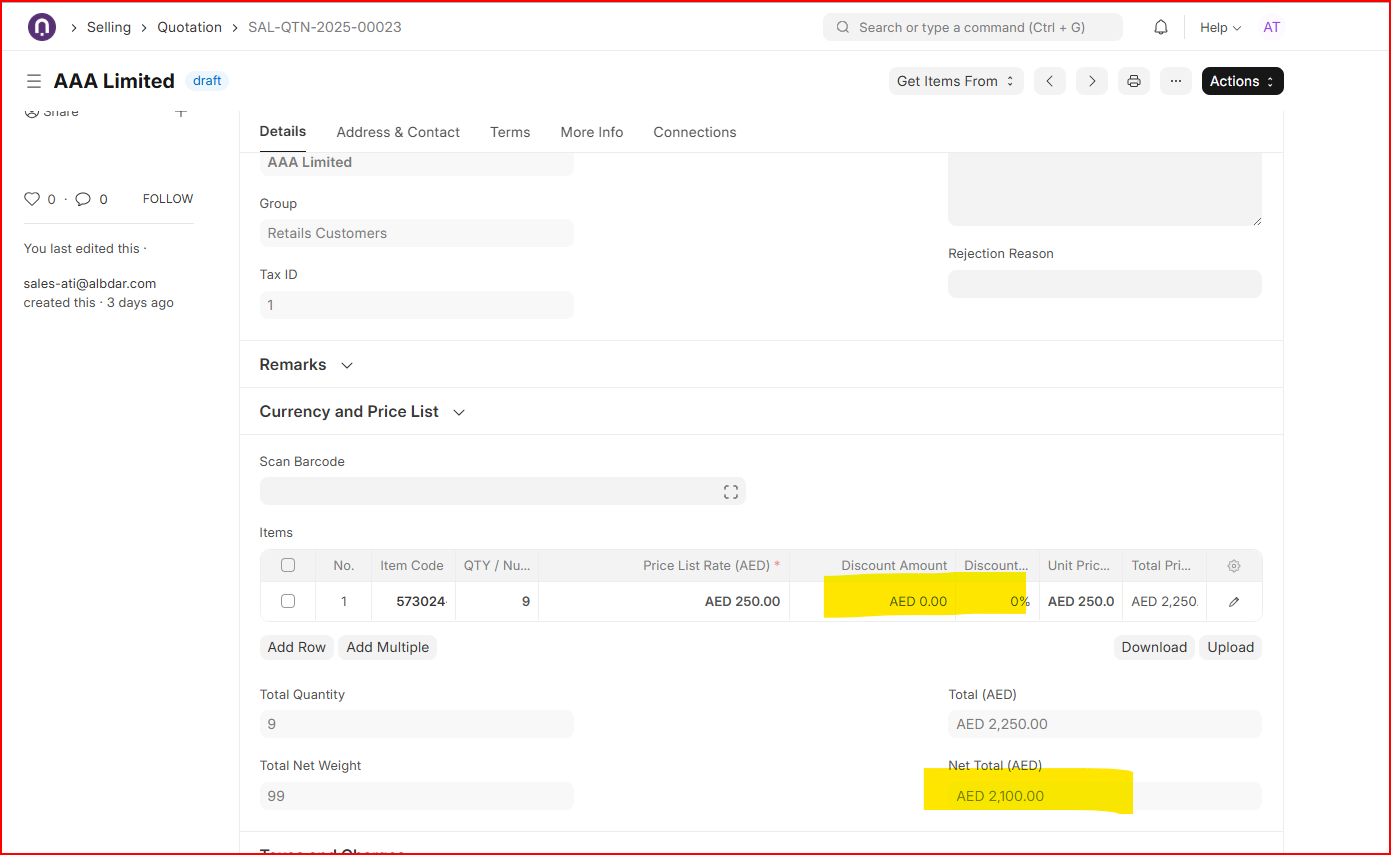Open the Get Items From dropdown
Screen dimensions: 1391x855
coord(955,81)
